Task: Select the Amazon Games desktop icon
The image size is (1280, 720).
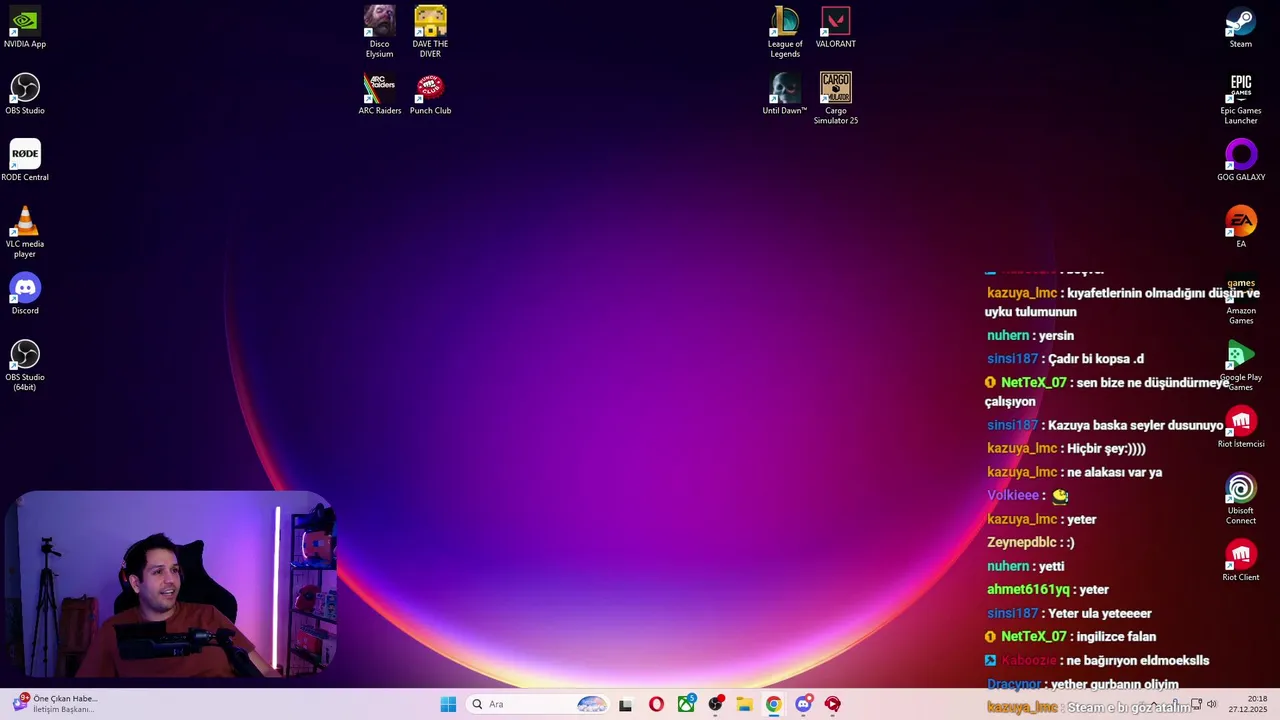Action: click(1241, 300)
